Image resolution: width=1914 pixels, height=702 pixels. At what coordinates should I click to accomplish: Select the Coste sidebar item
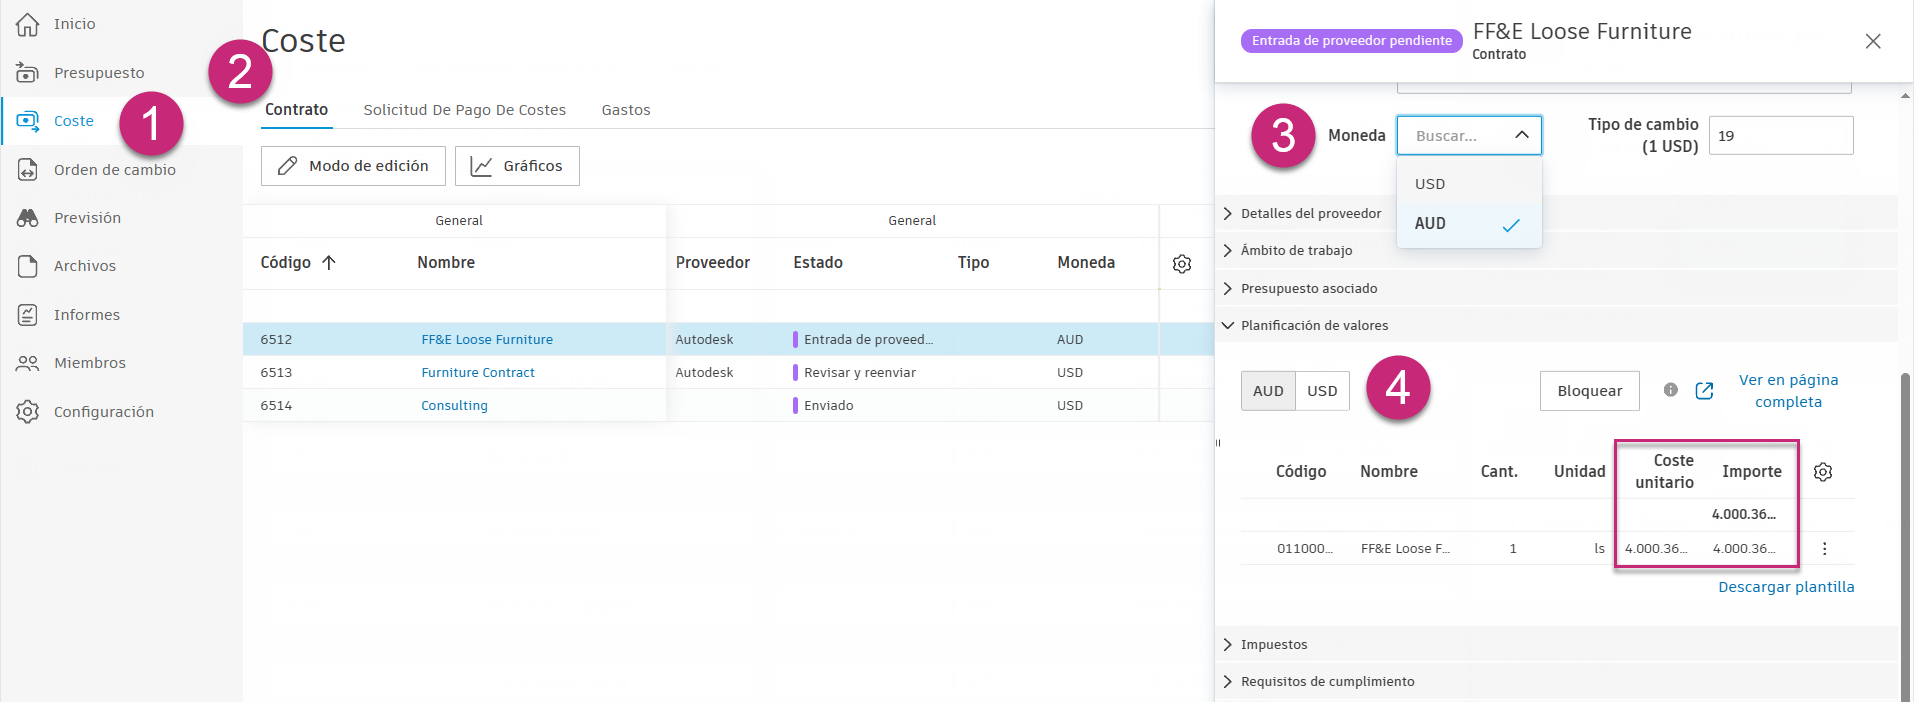(x=74, y=121)
